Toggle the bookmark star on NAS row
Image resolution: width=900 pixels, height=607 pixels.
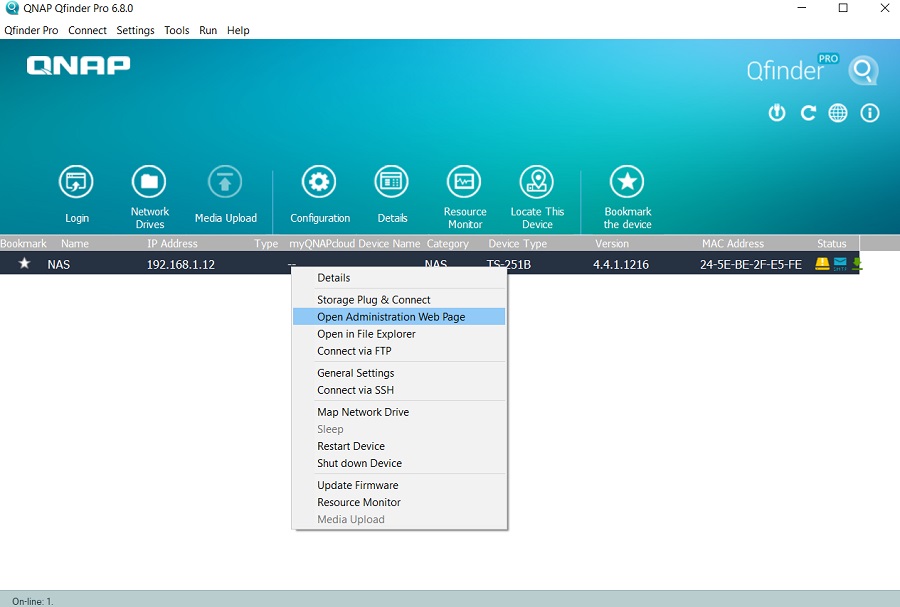click(x=24, y=263)
